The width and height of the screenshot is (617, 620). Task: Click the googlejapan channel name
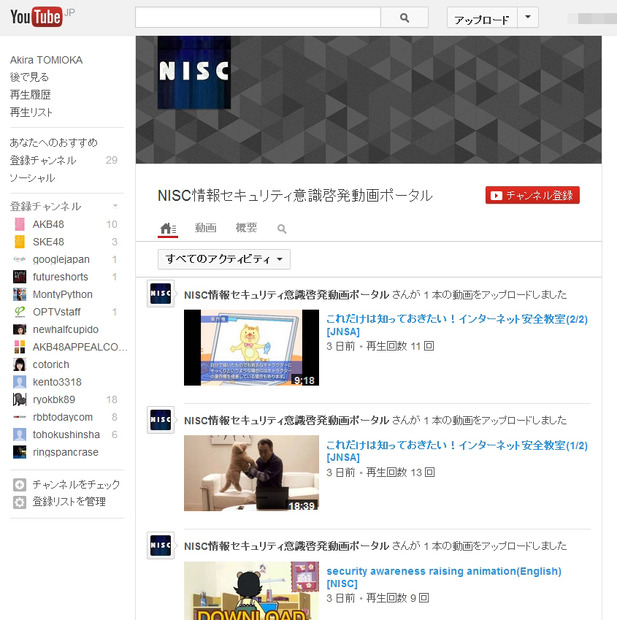click(61, 259)
